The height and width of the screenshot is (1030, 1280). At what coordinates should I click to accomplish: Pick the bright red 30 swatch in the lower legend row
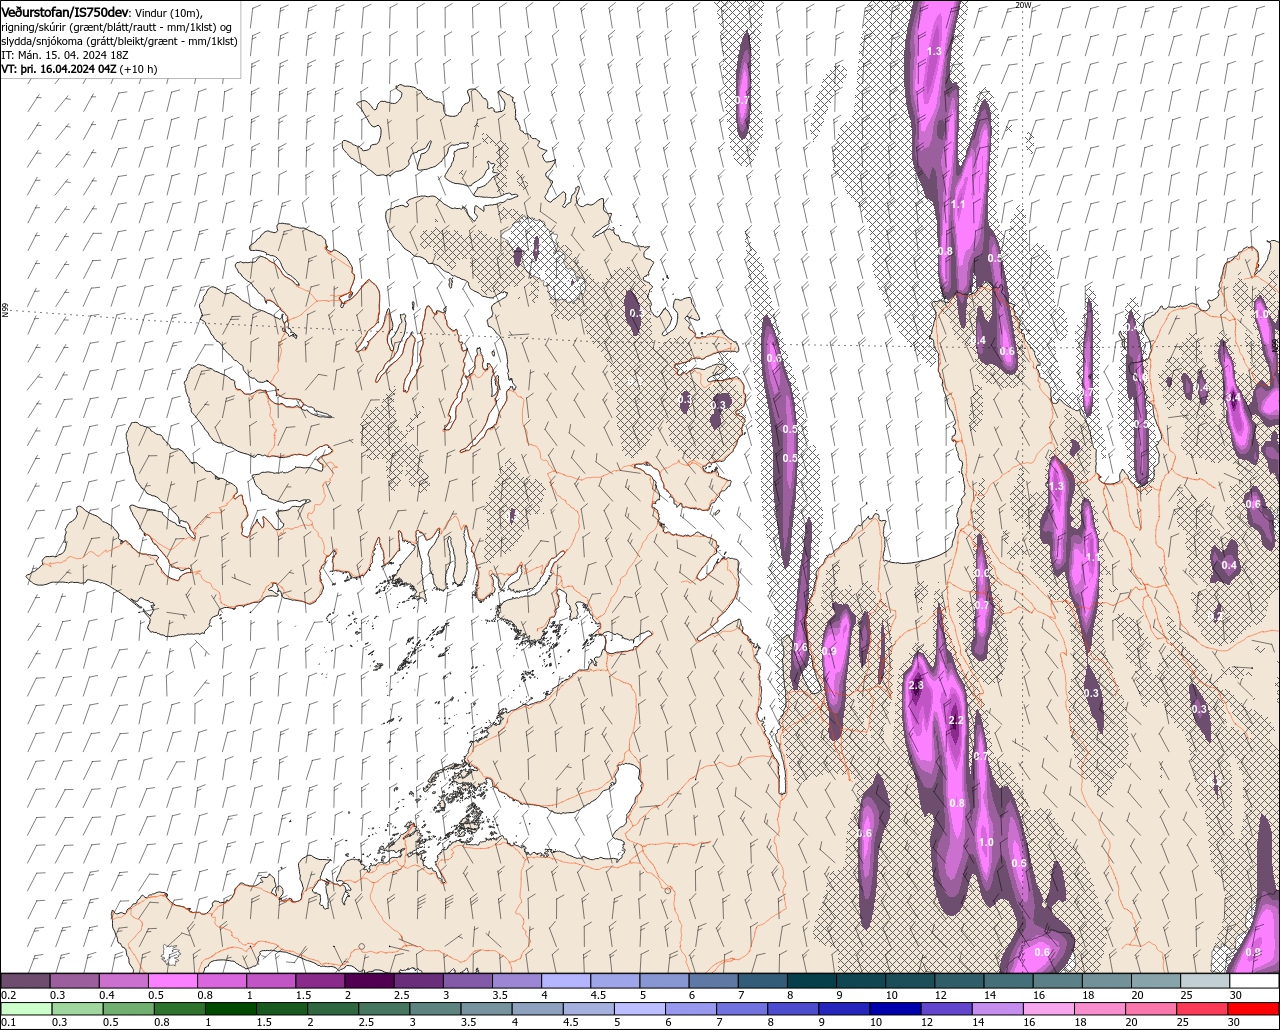(x=1254, y=1008)
